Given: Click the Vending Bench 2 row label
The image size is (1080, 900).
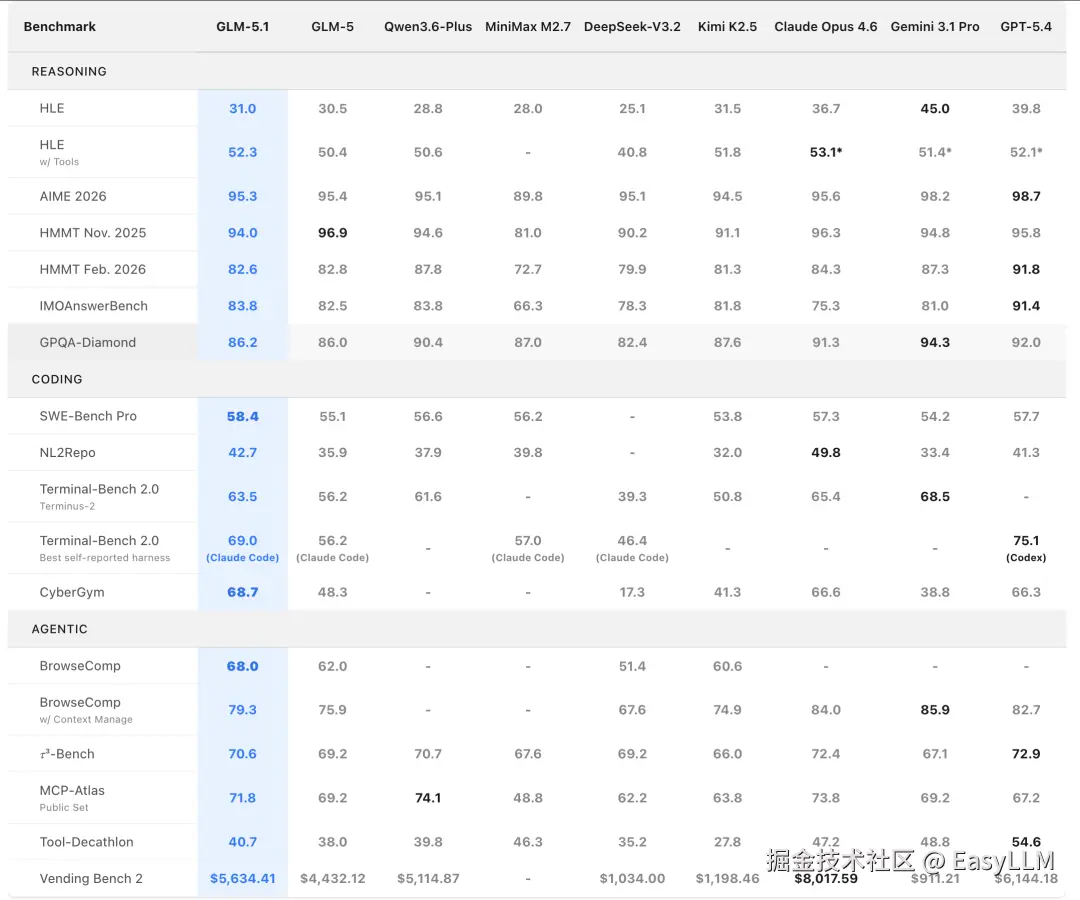Looking at the screenshot, I should pos(91,879).
